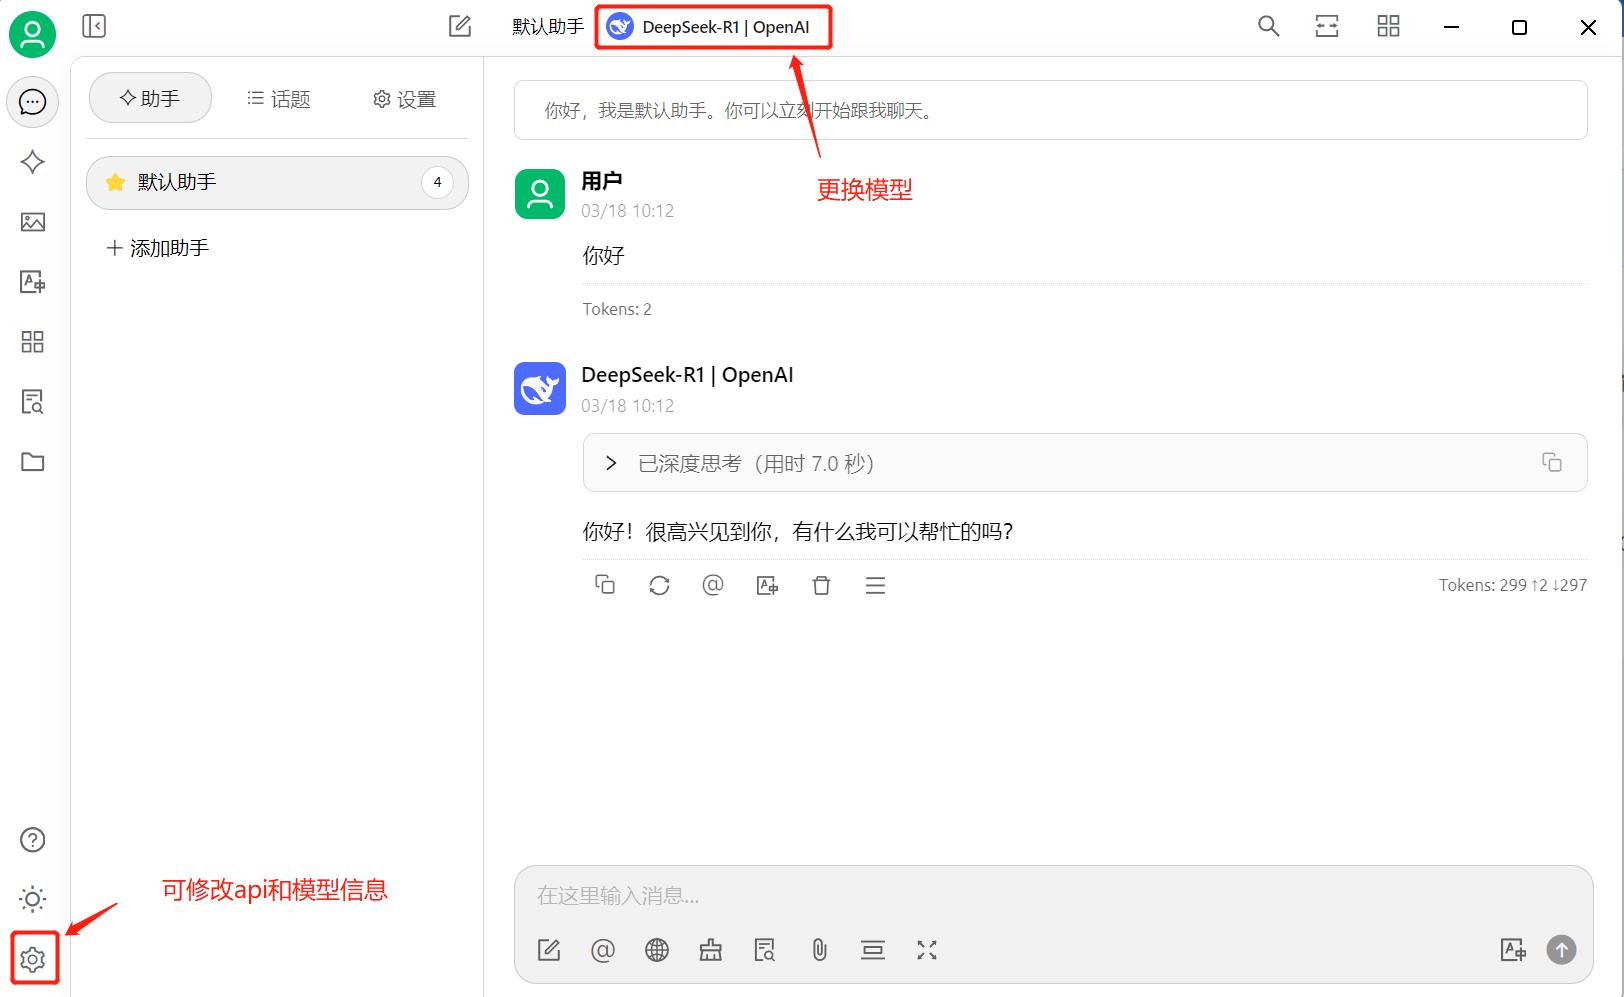Open the message more-options menu
The height and width of the screenshot is (997, 1624).
tap(875, 585)
